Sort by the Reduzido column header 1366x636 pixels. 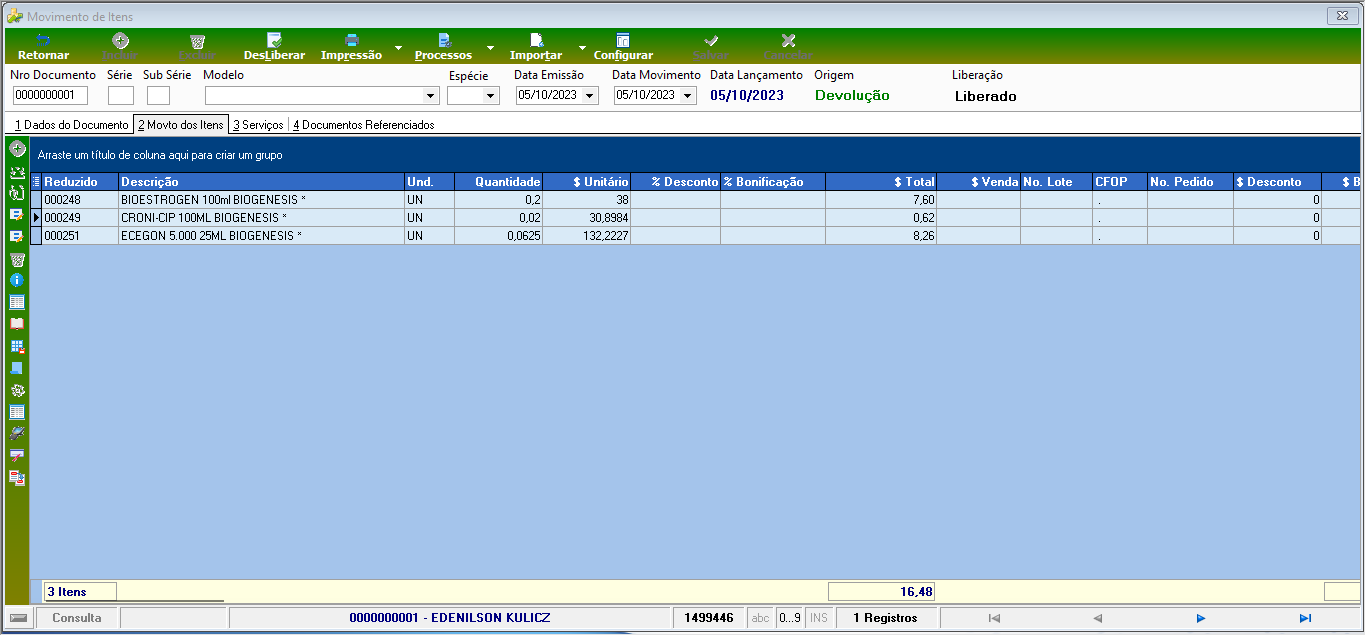pyautogui.click(x=80, y=182)
